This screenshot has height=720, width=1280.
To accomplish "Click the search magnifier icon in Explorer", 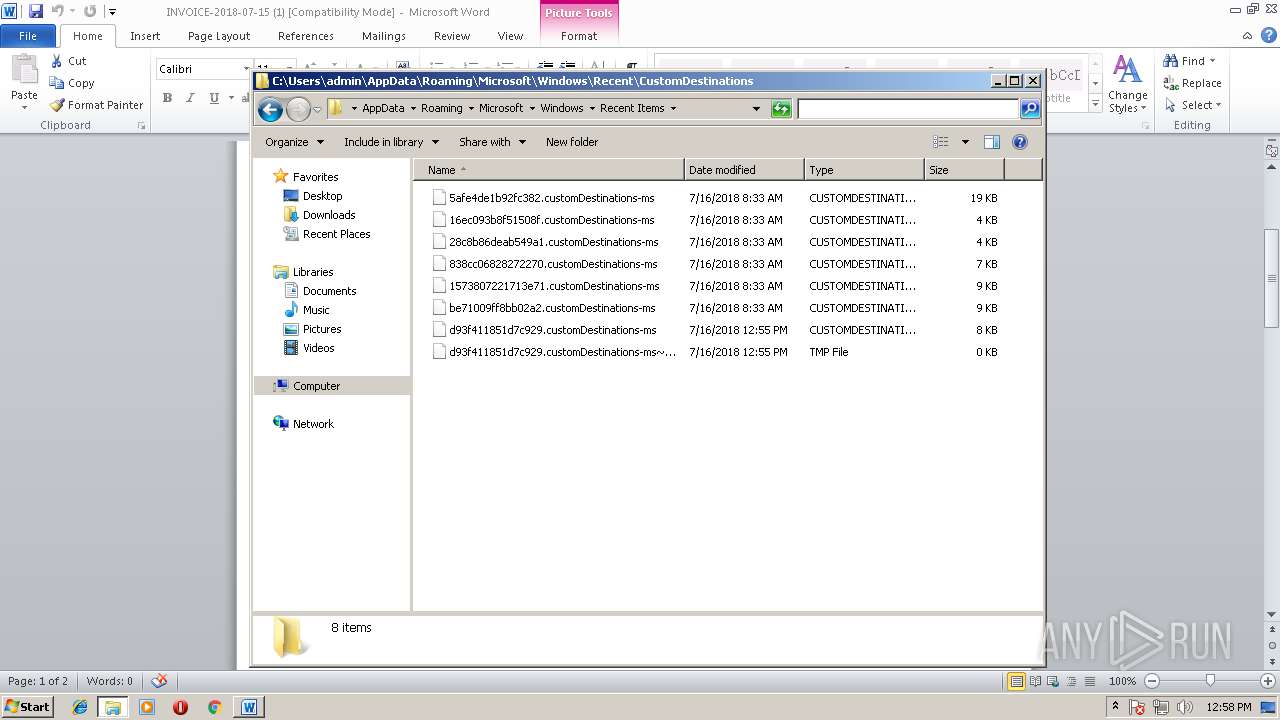I will [1030, 108].
